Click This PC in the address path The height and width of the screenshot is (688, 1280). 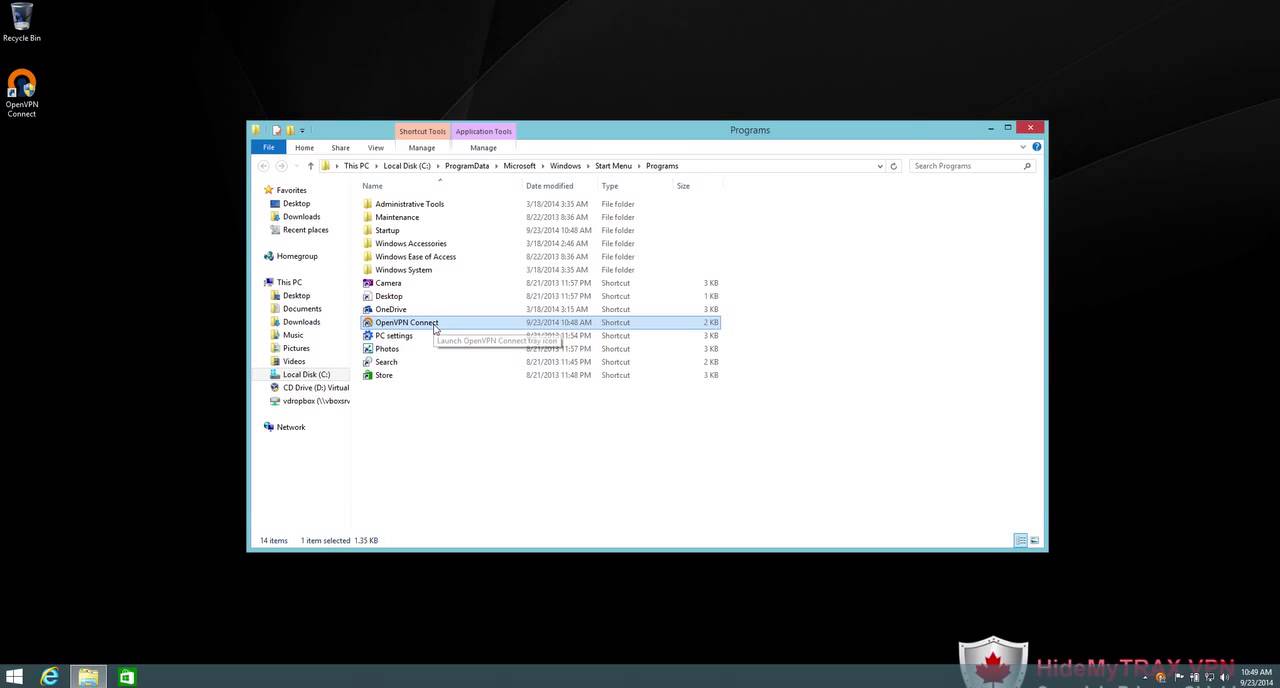pyautogui.click(x=356, y=166)
